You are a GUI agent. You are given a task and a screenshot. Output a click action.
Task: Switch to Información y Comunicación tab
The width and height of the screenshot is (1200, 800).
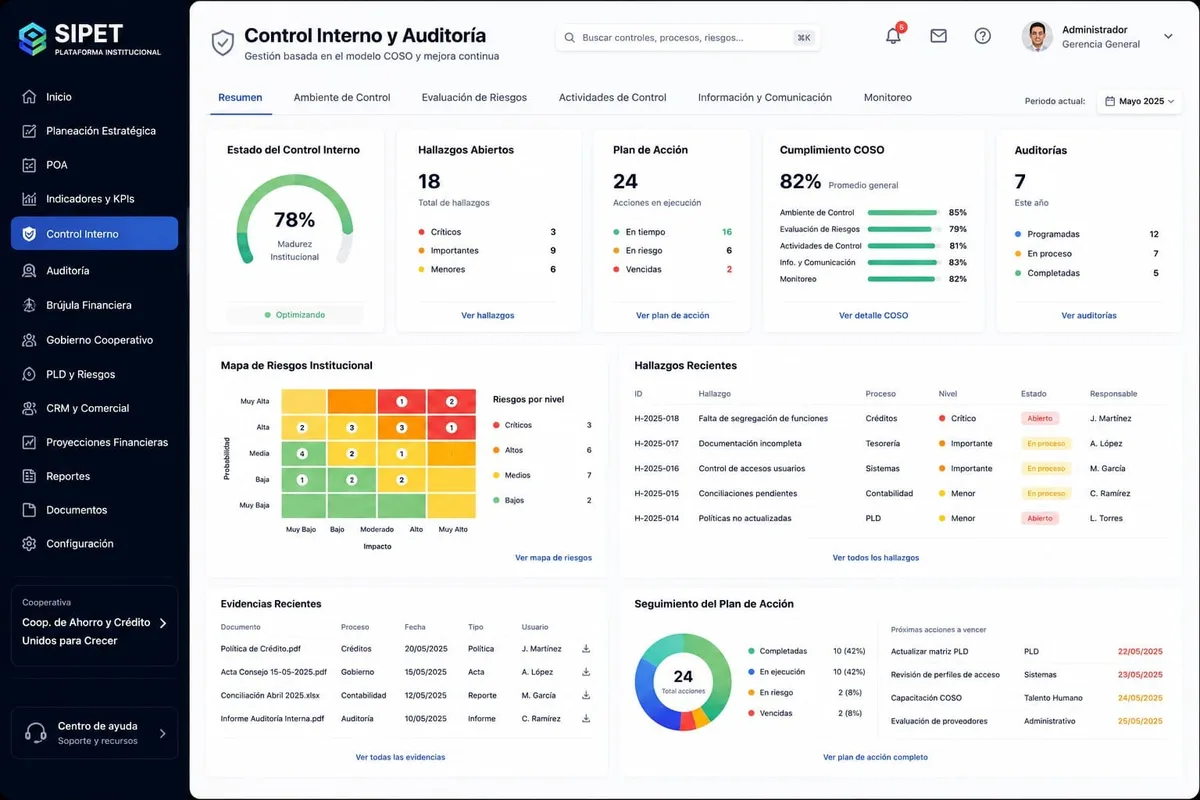[x=765, y=98]
